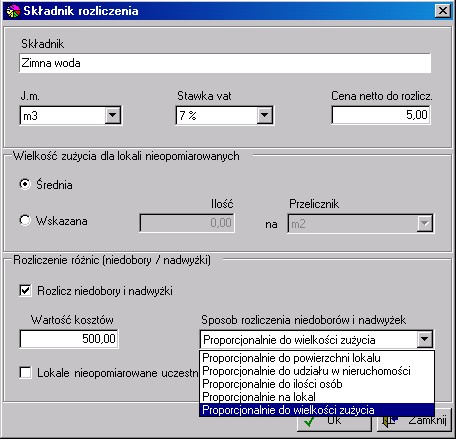Click the Składnik name field
The height and width of the screenshot is (439, 456).
(225, 63)
